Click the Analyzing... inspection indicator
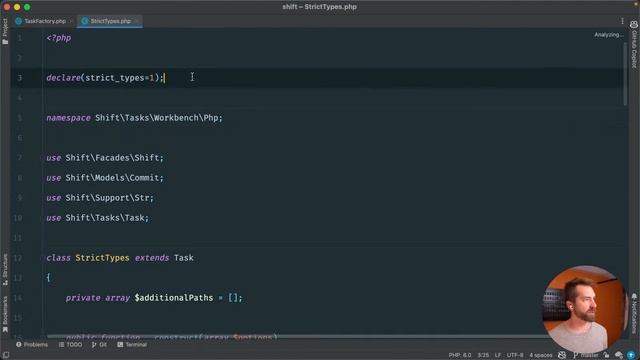The width and height of the screenshot is (640, 360). pos(609,35)
